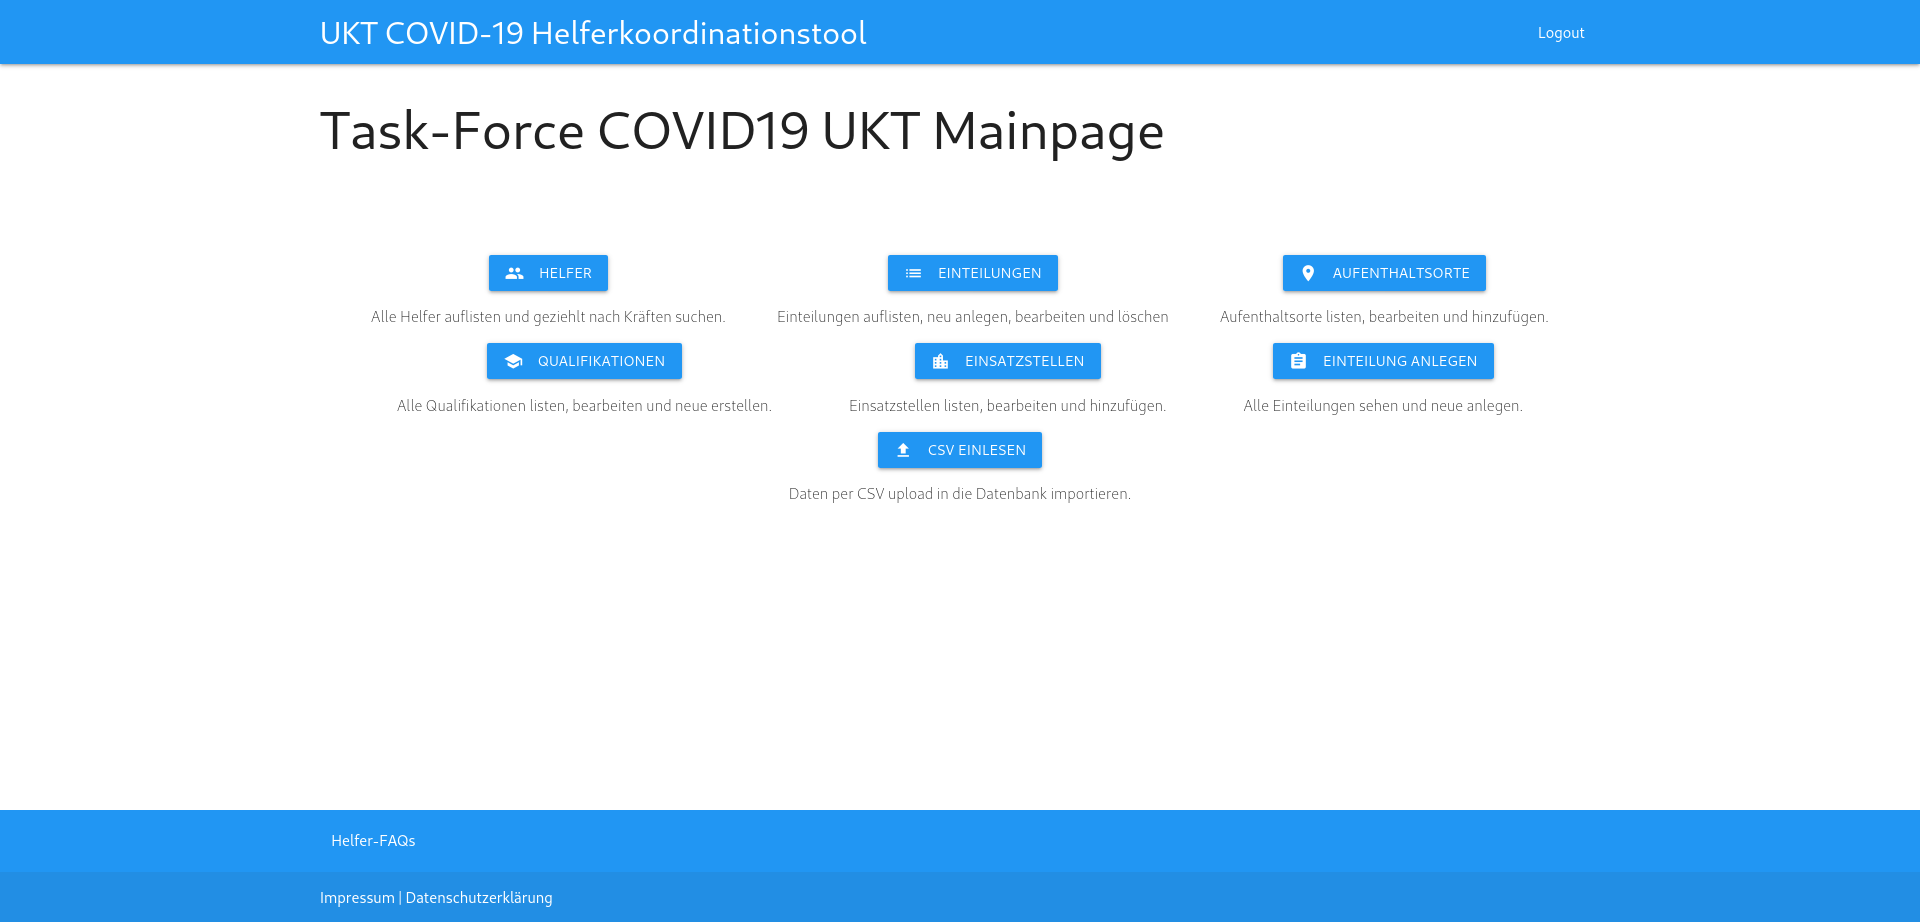Choose EINTEILUNG ANLEGEN label text
The height and width of the screenshot is (922, 1920).
(x=1399, y=361)
